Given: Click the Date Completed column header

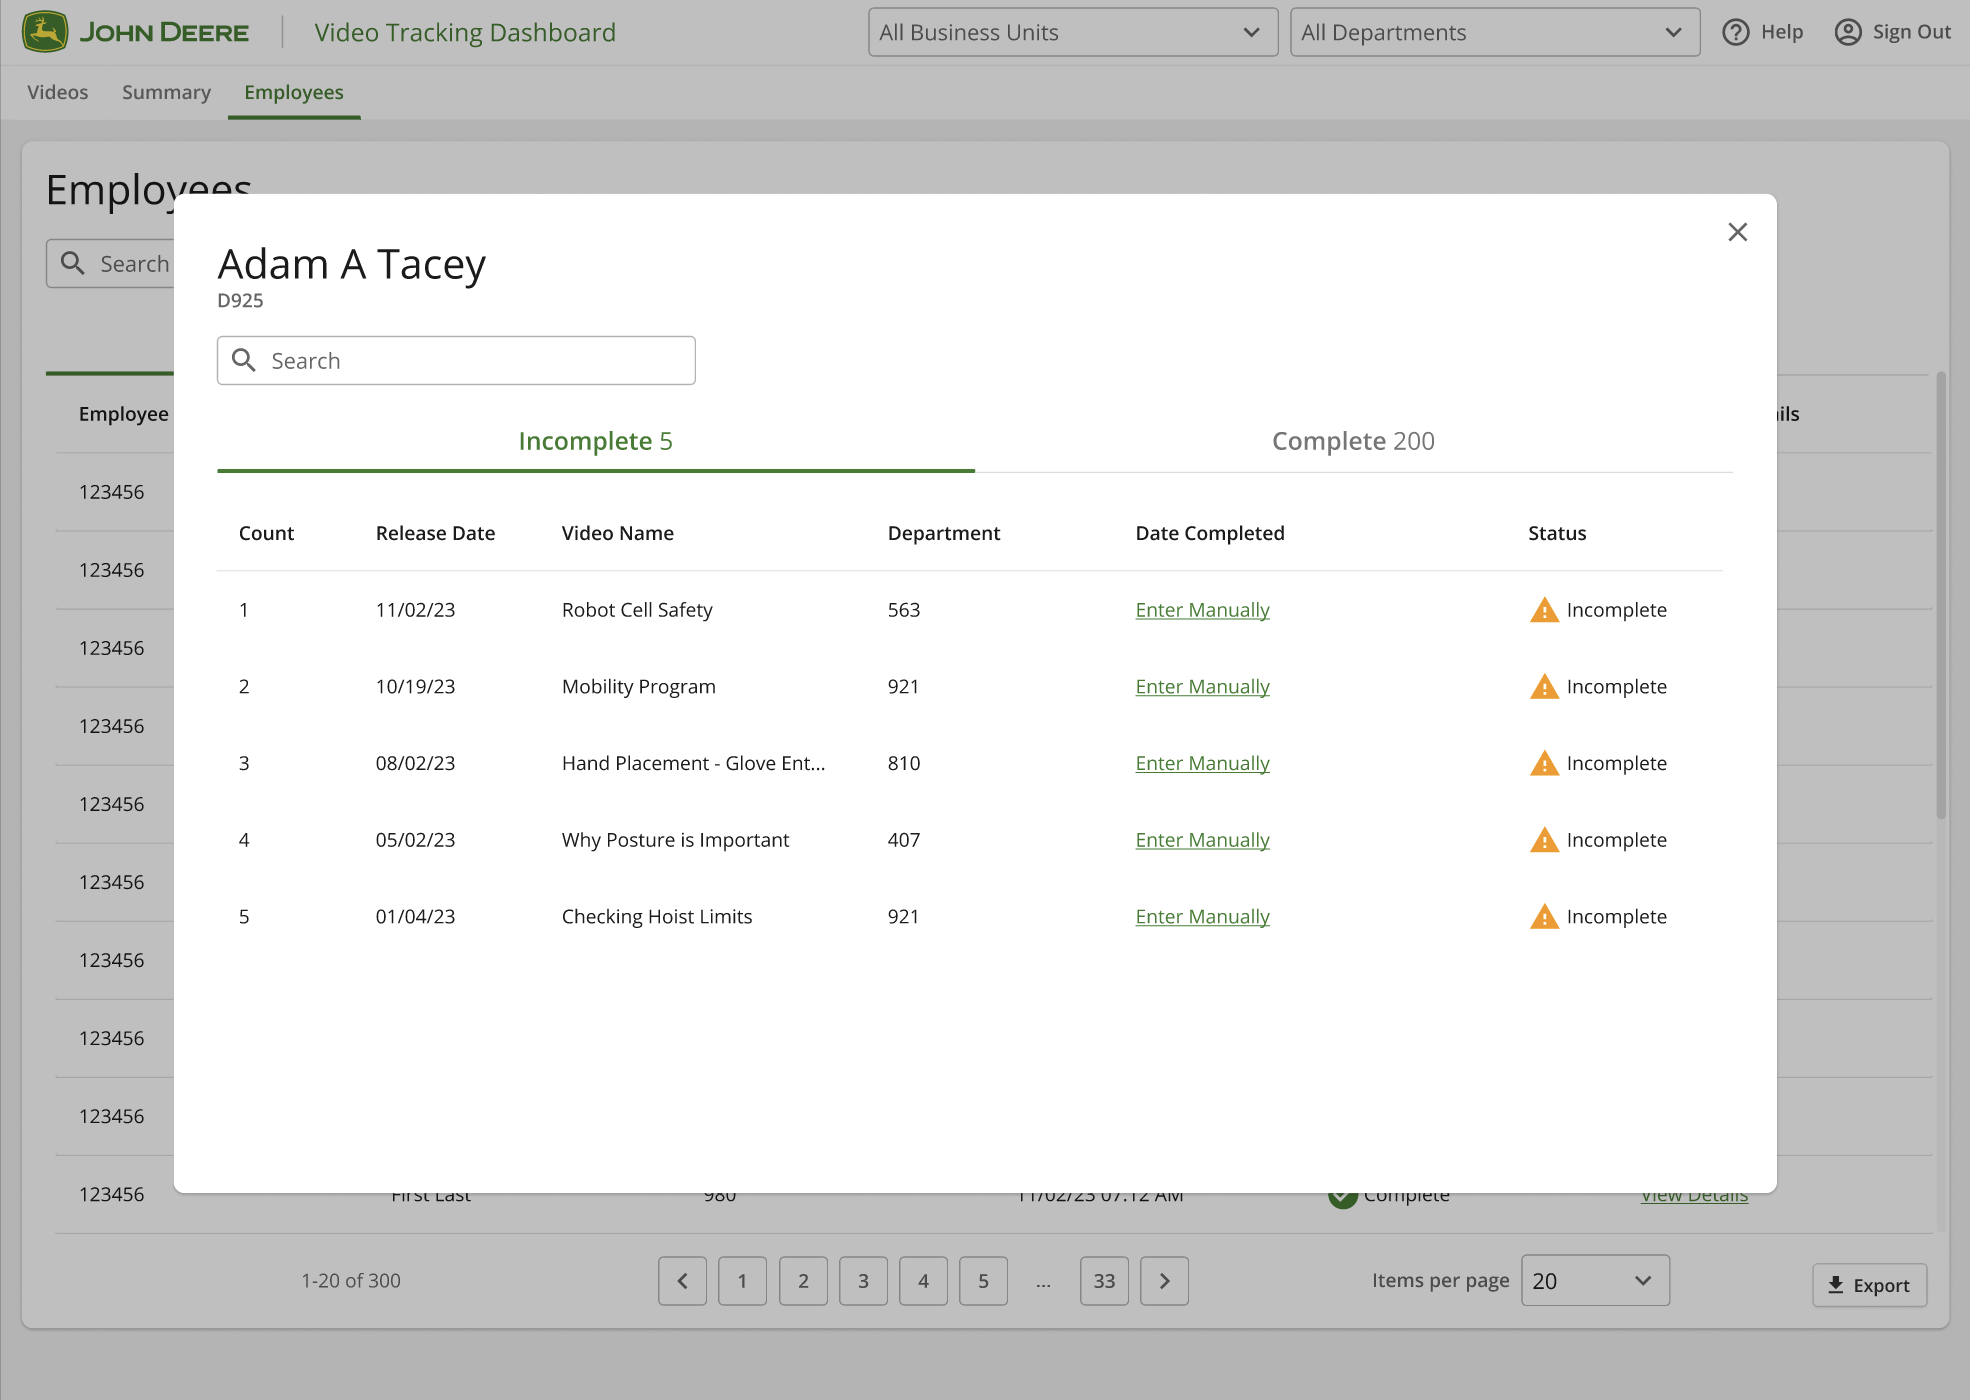Looking at the screenshot, I should click(1210, 533).
